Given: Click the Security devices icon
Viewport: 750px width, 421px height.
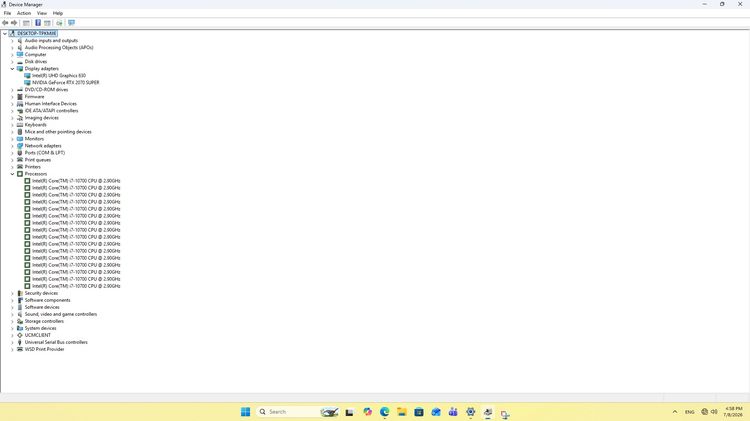Looking at the screenshot, I should point(20,293).
